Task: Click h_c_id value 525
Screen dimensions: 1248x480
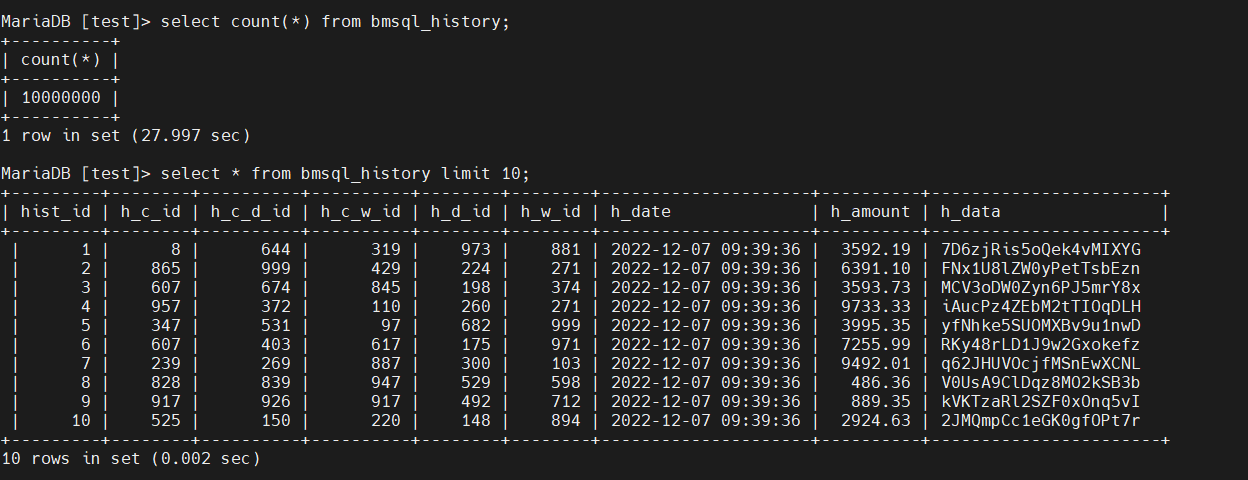Action: pos(166,421)
